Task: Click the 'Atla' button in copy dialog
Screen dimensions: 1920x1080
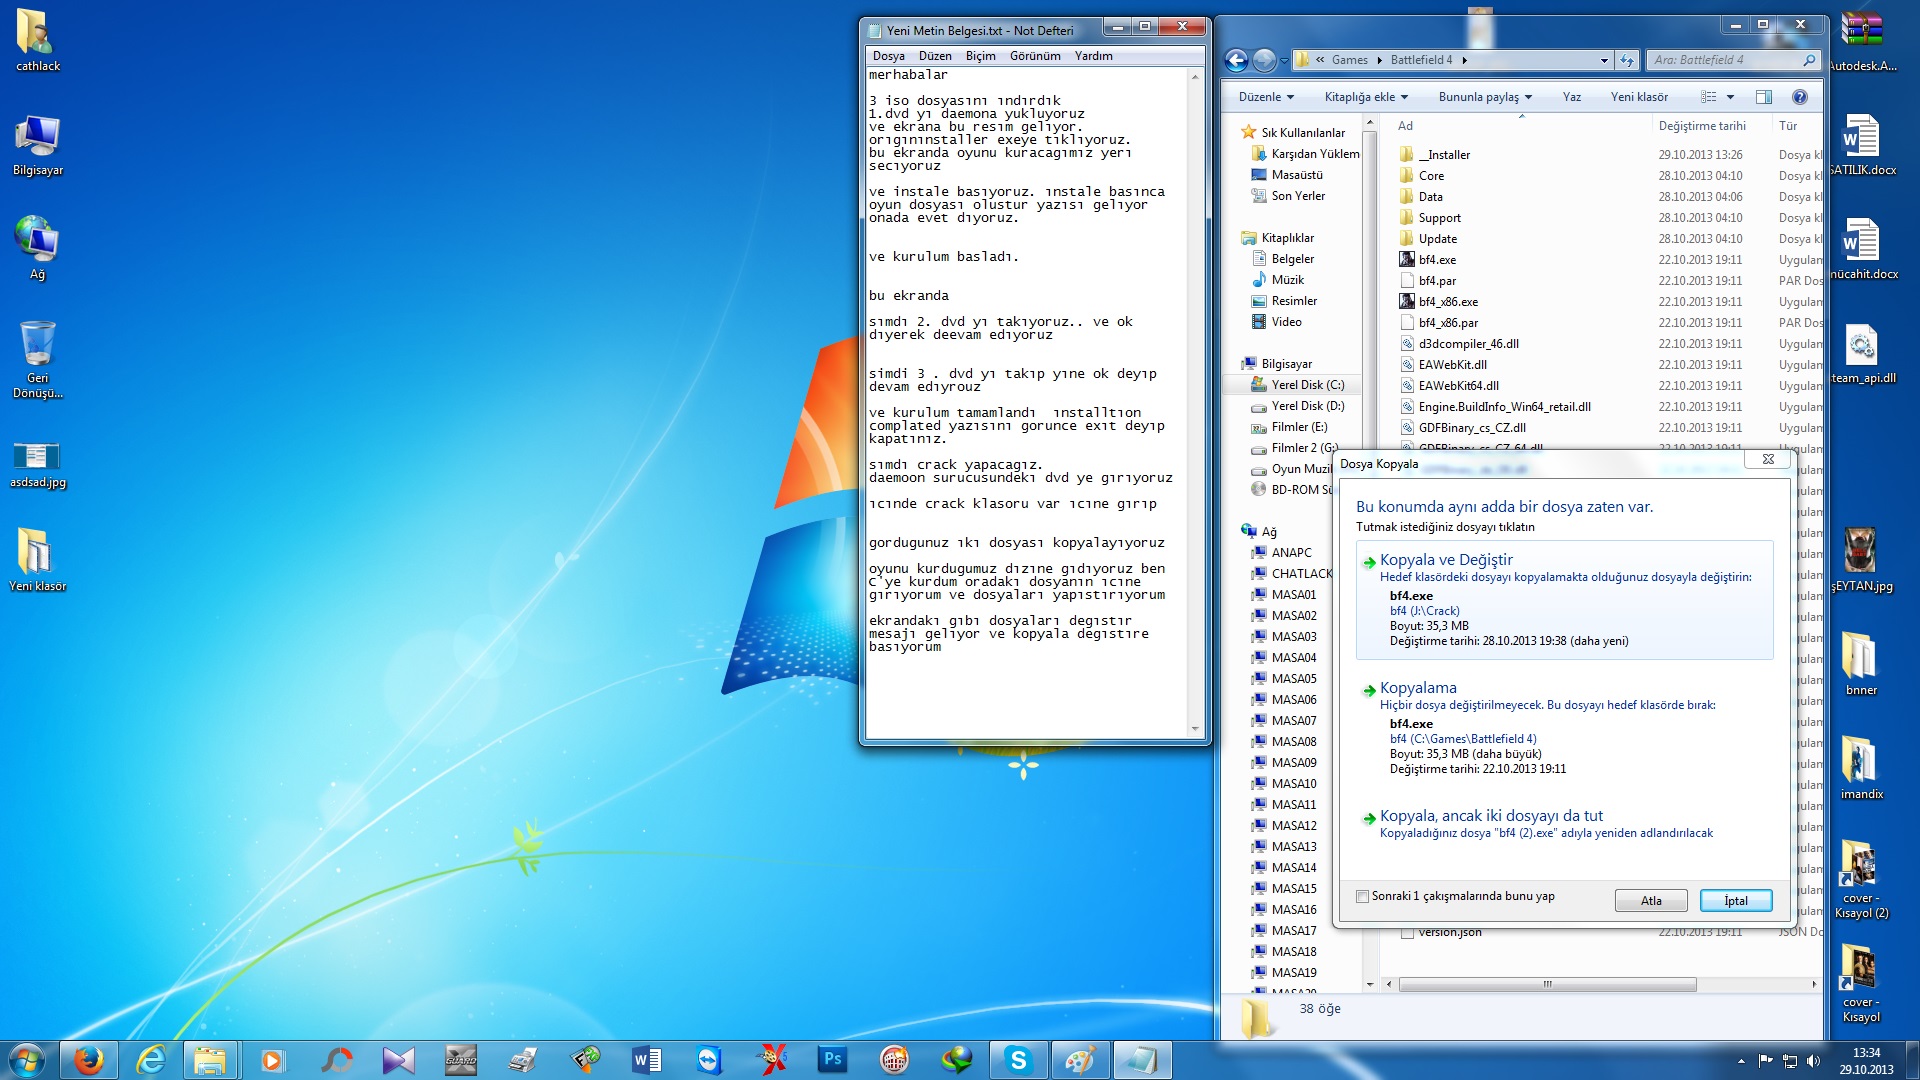Action: click(1650, 899)
